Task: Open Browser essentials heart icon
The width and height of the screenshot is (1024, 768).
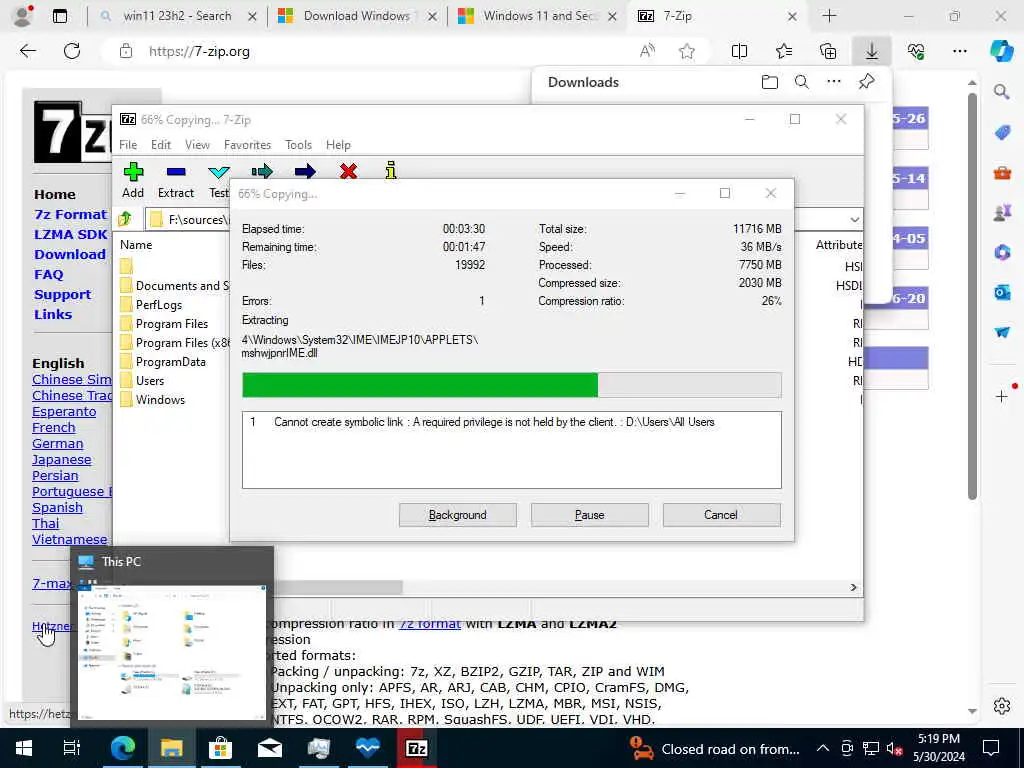Action: 916,51
